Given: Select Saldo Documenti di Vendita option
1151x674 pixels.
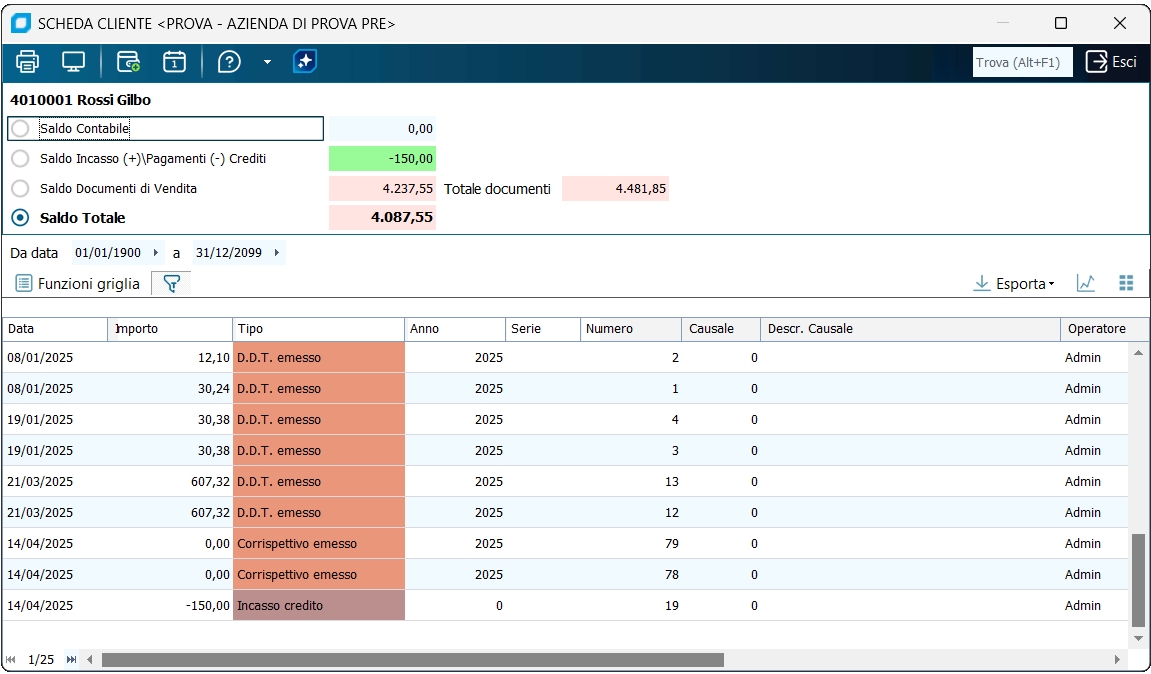Looking at the screenshot, I should click(x=20, y=188).
